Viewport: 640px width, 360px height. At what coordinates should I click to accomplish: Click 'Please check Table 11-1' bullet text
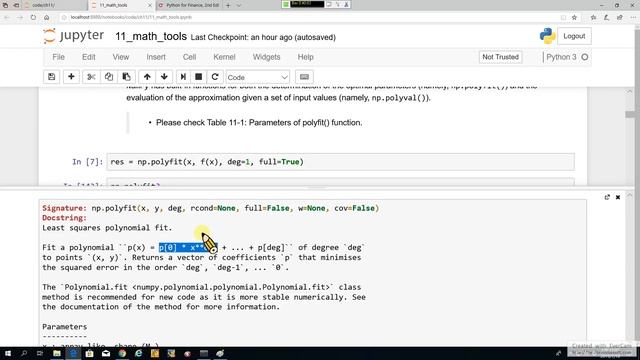click(x=259, y=122)
